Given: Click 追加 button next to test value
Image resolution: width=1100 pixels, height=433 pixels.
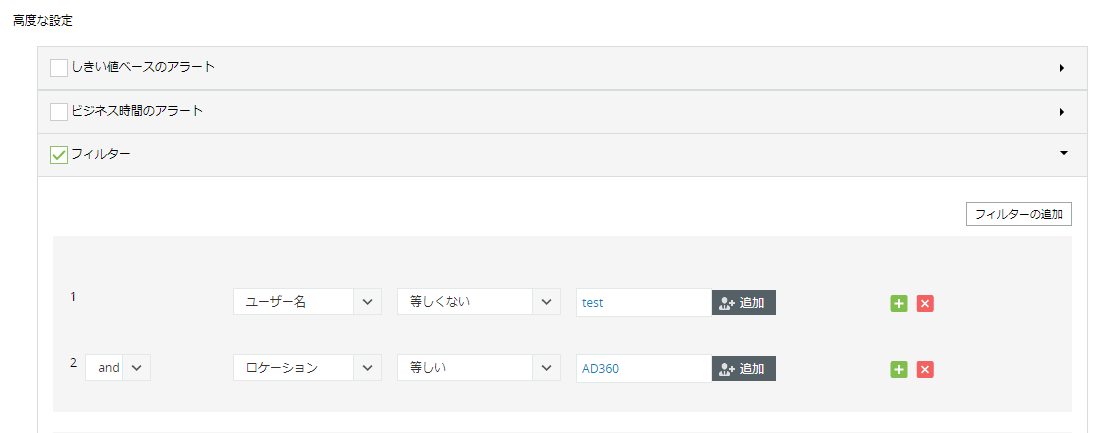Looking at the screenshot, I should (744, 302).
